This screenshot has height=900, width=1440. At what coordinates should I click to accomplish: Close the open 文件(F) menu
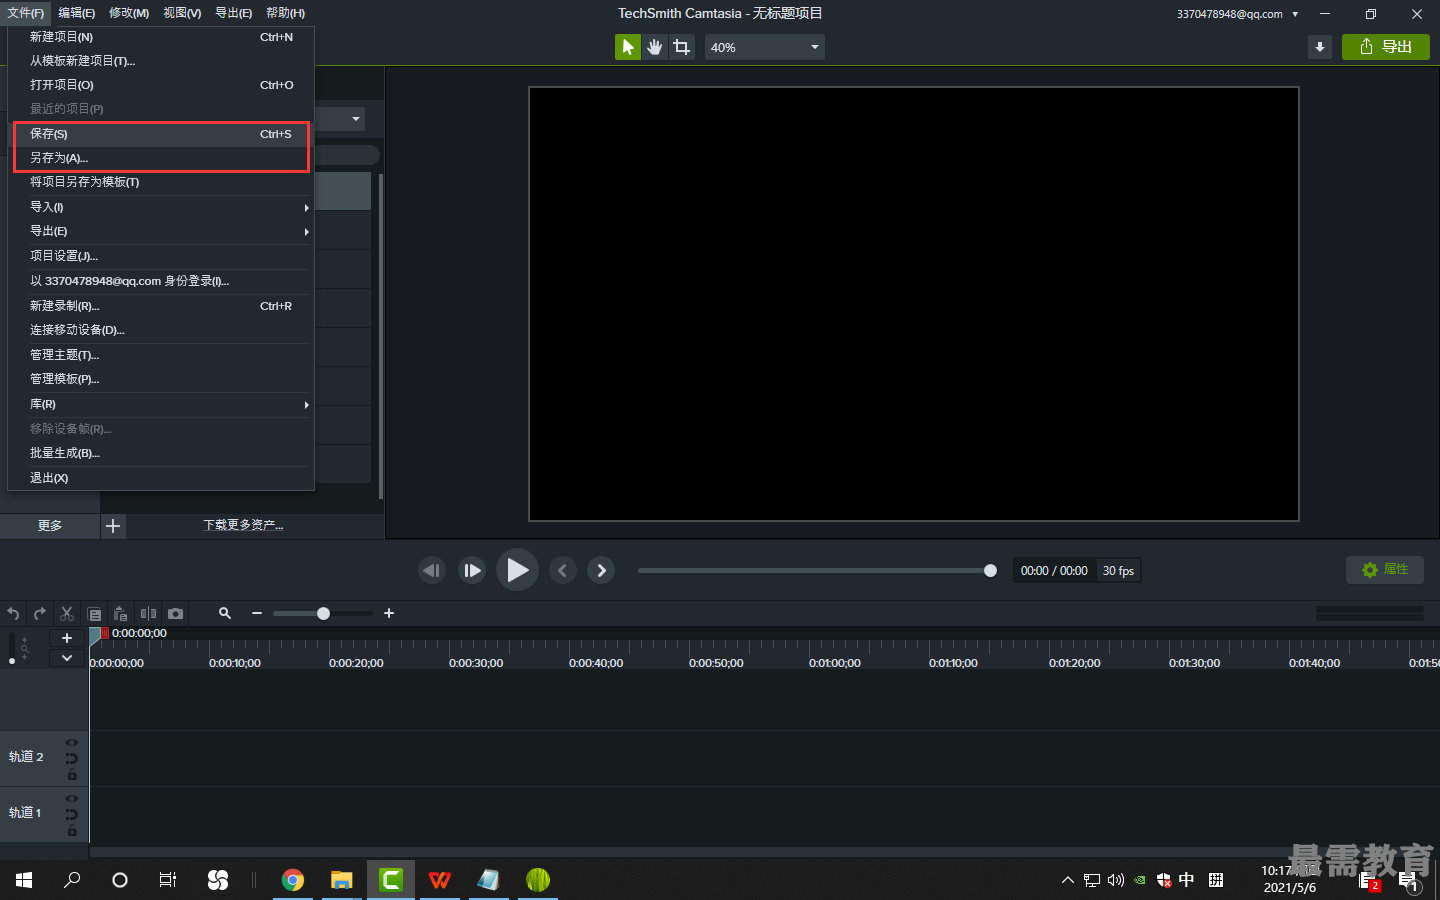(x=26, y=13)
